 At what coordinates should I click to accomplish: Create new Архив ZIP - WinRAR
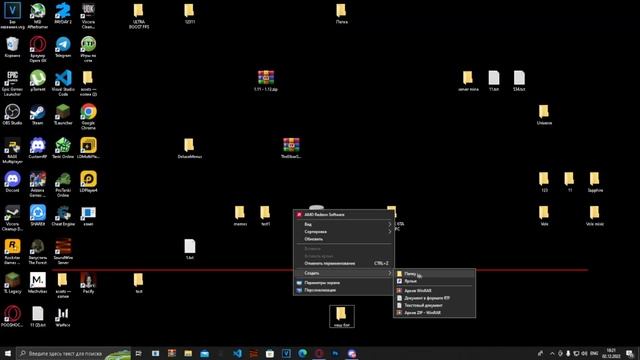pos(435,313)
